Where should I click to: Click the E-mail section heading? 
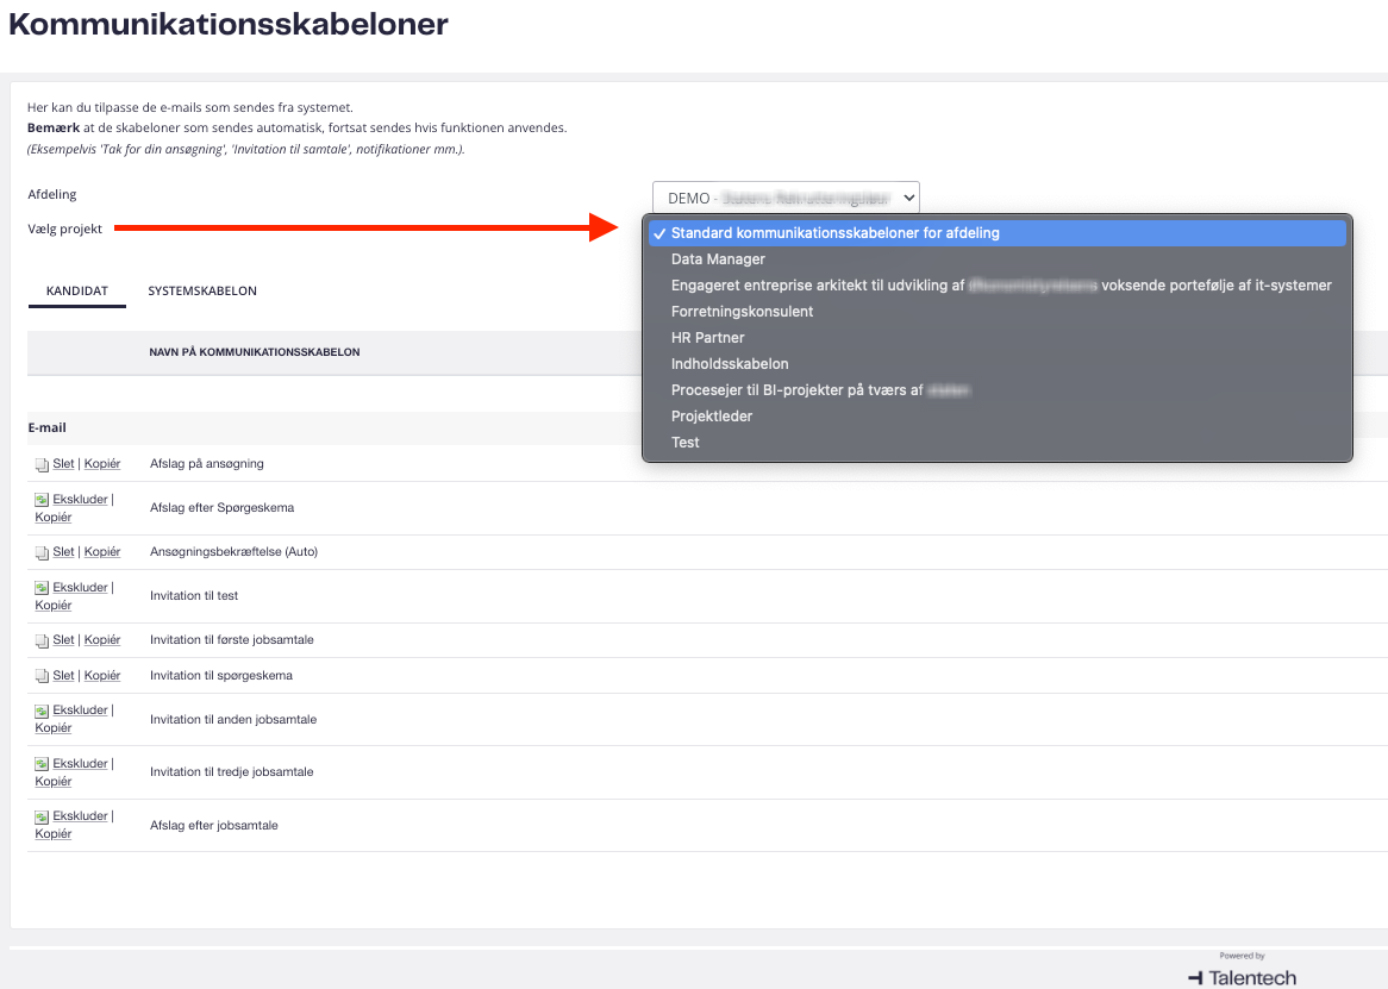coord(47,428)
